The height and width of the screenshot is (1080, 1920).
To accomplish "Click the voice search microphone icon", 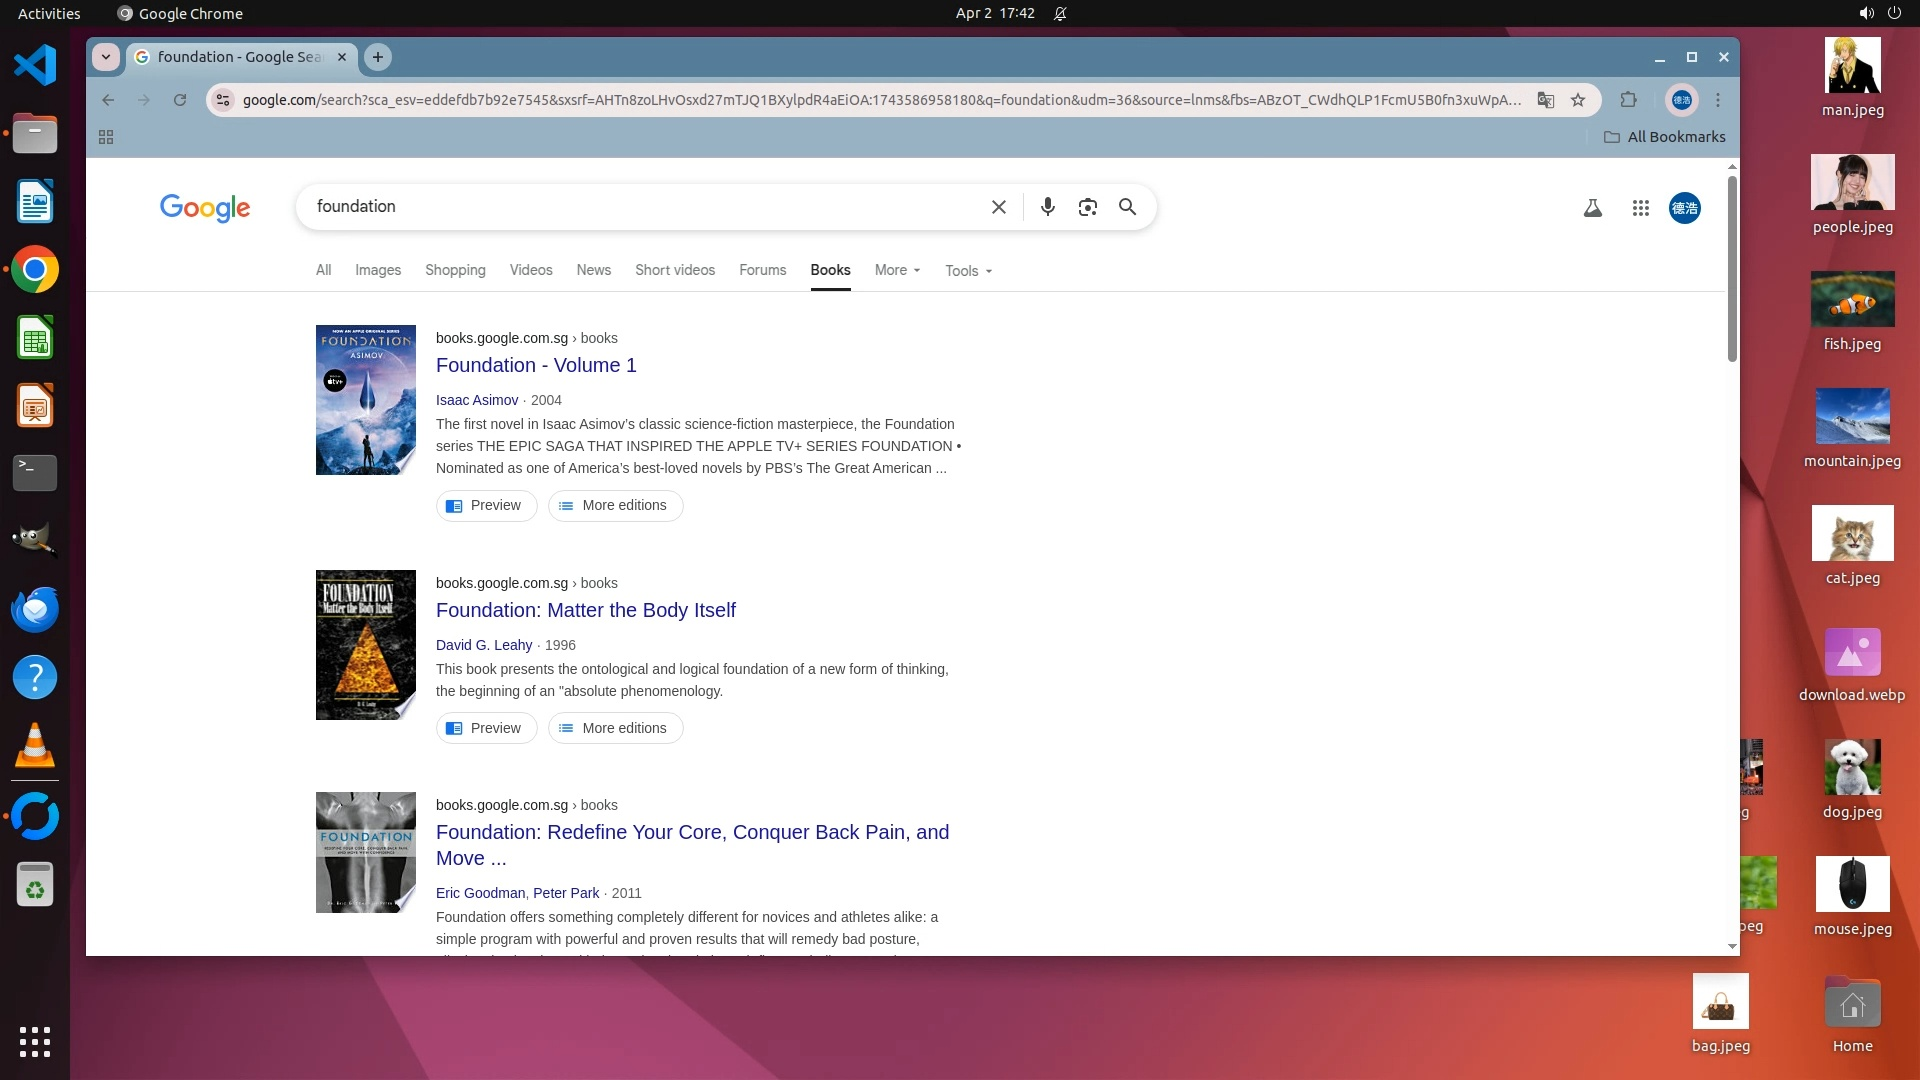I will (1047, 207).
